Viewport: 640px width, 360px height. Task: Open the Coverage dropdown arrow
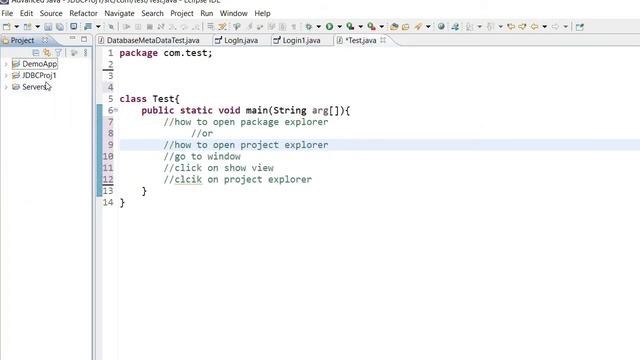click(360, 27)
